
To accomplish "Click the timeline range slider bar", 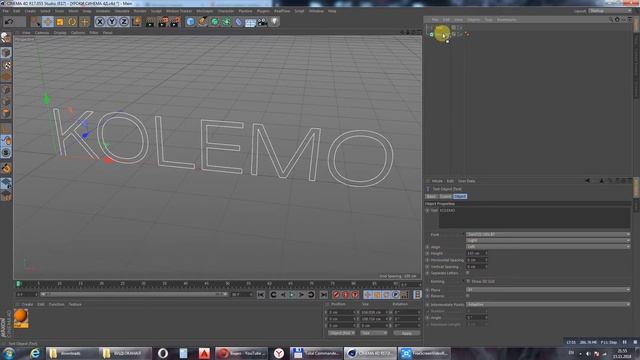I will [133, 294].
